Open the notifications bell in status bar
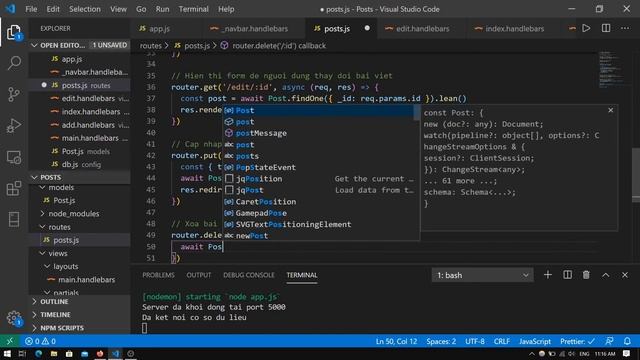Viewport: 640px width, 360px height. pyautogui.click(x=627, y=341)
